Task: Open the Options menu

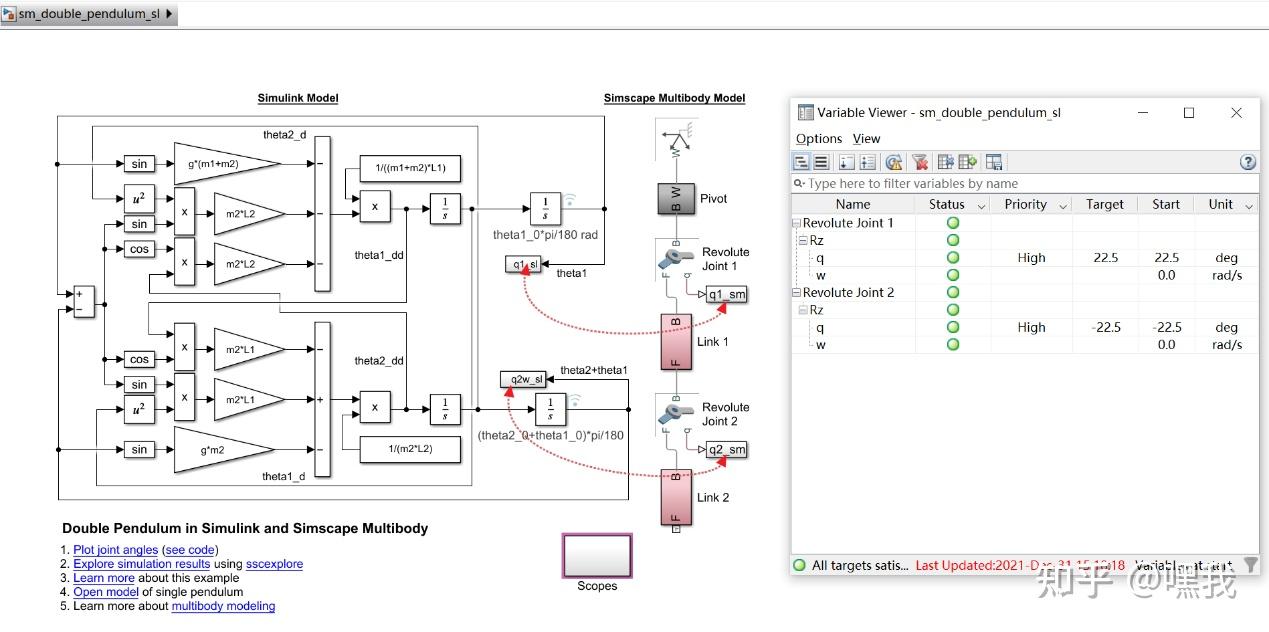Action: [818, 138]
